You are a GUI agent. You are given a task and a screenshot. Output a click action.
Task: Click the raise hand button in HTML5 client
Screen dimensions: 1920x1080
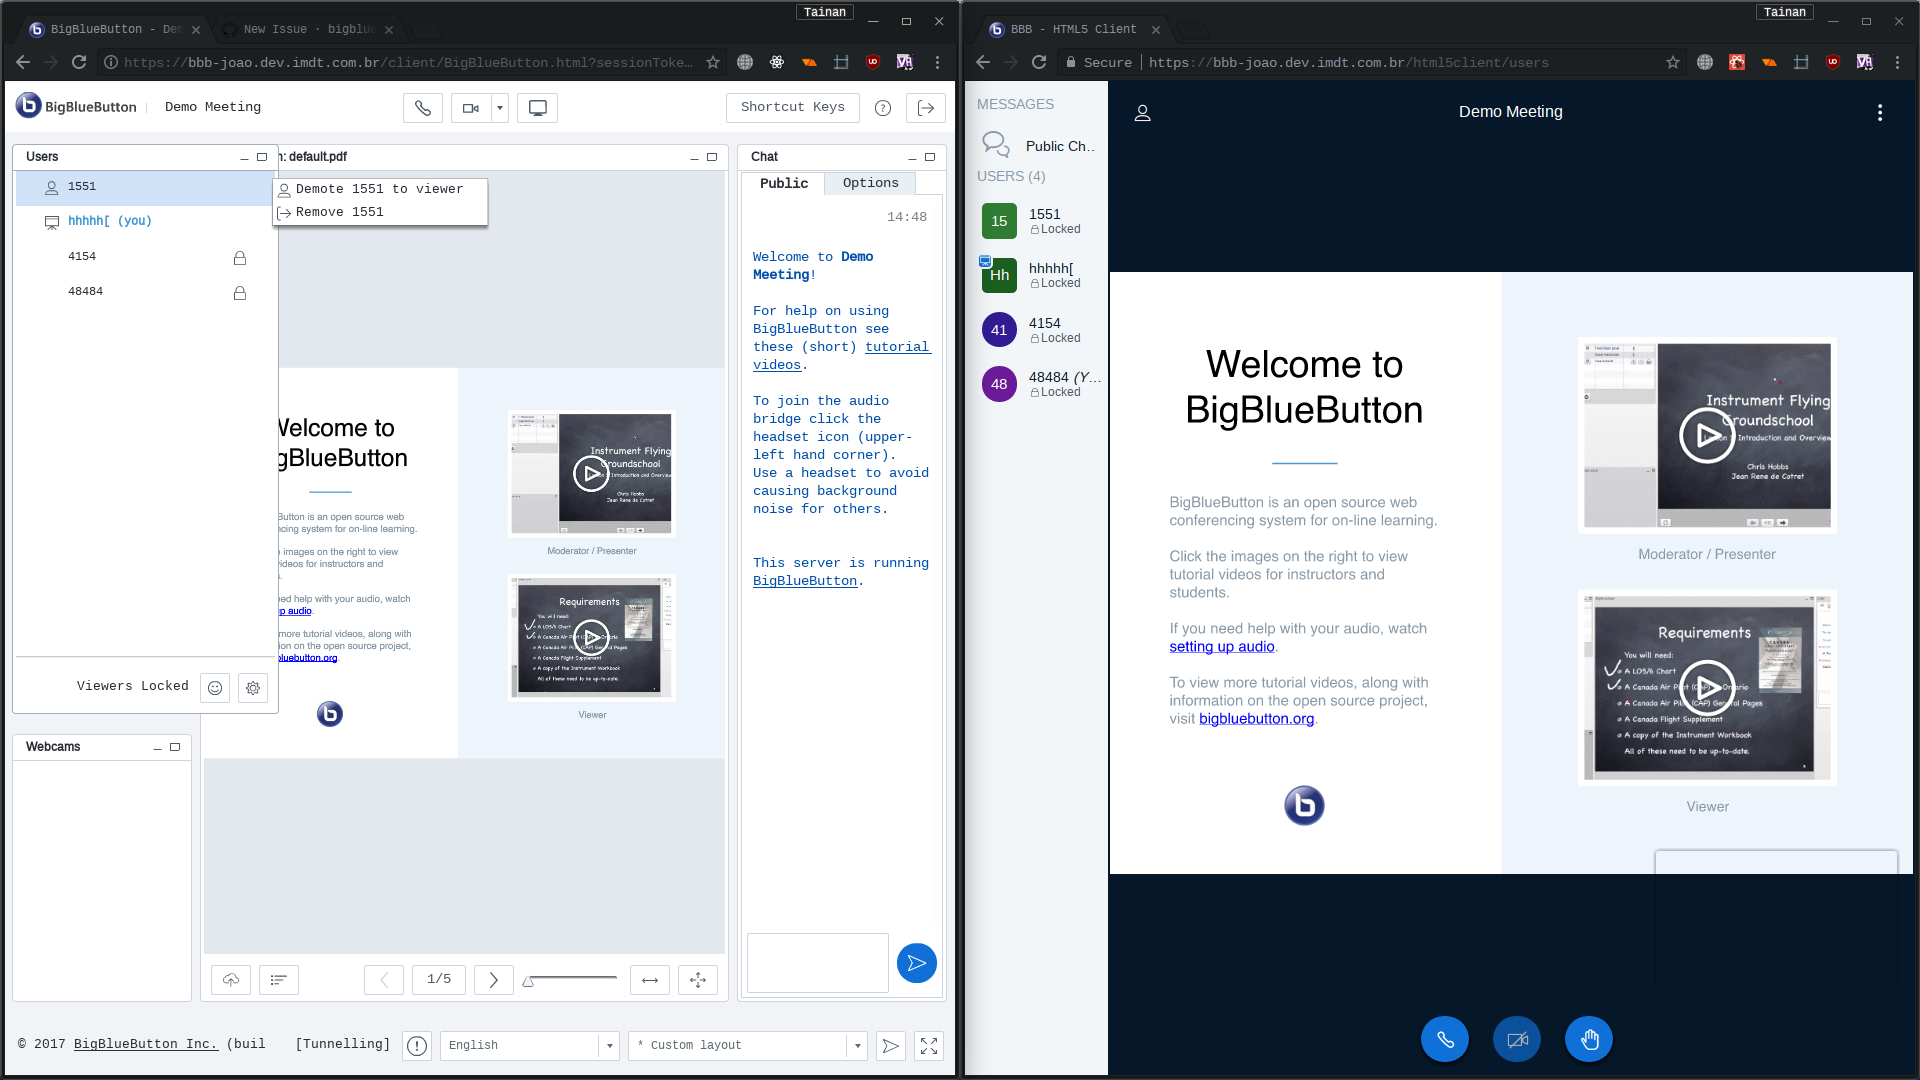tap(1588, 1040)
